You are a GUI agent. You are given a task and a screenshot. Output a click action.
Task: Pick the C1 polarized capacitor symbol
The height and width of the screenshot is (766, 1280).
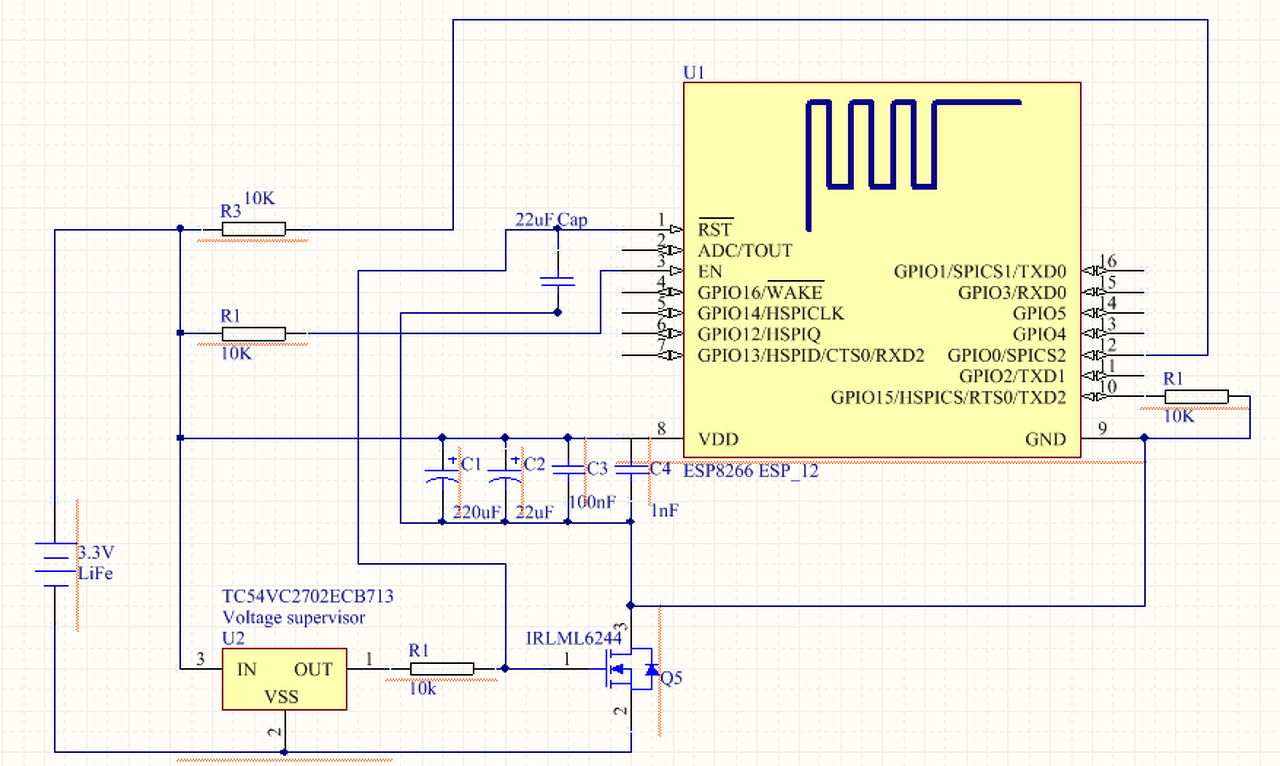[x=442, y=475]
